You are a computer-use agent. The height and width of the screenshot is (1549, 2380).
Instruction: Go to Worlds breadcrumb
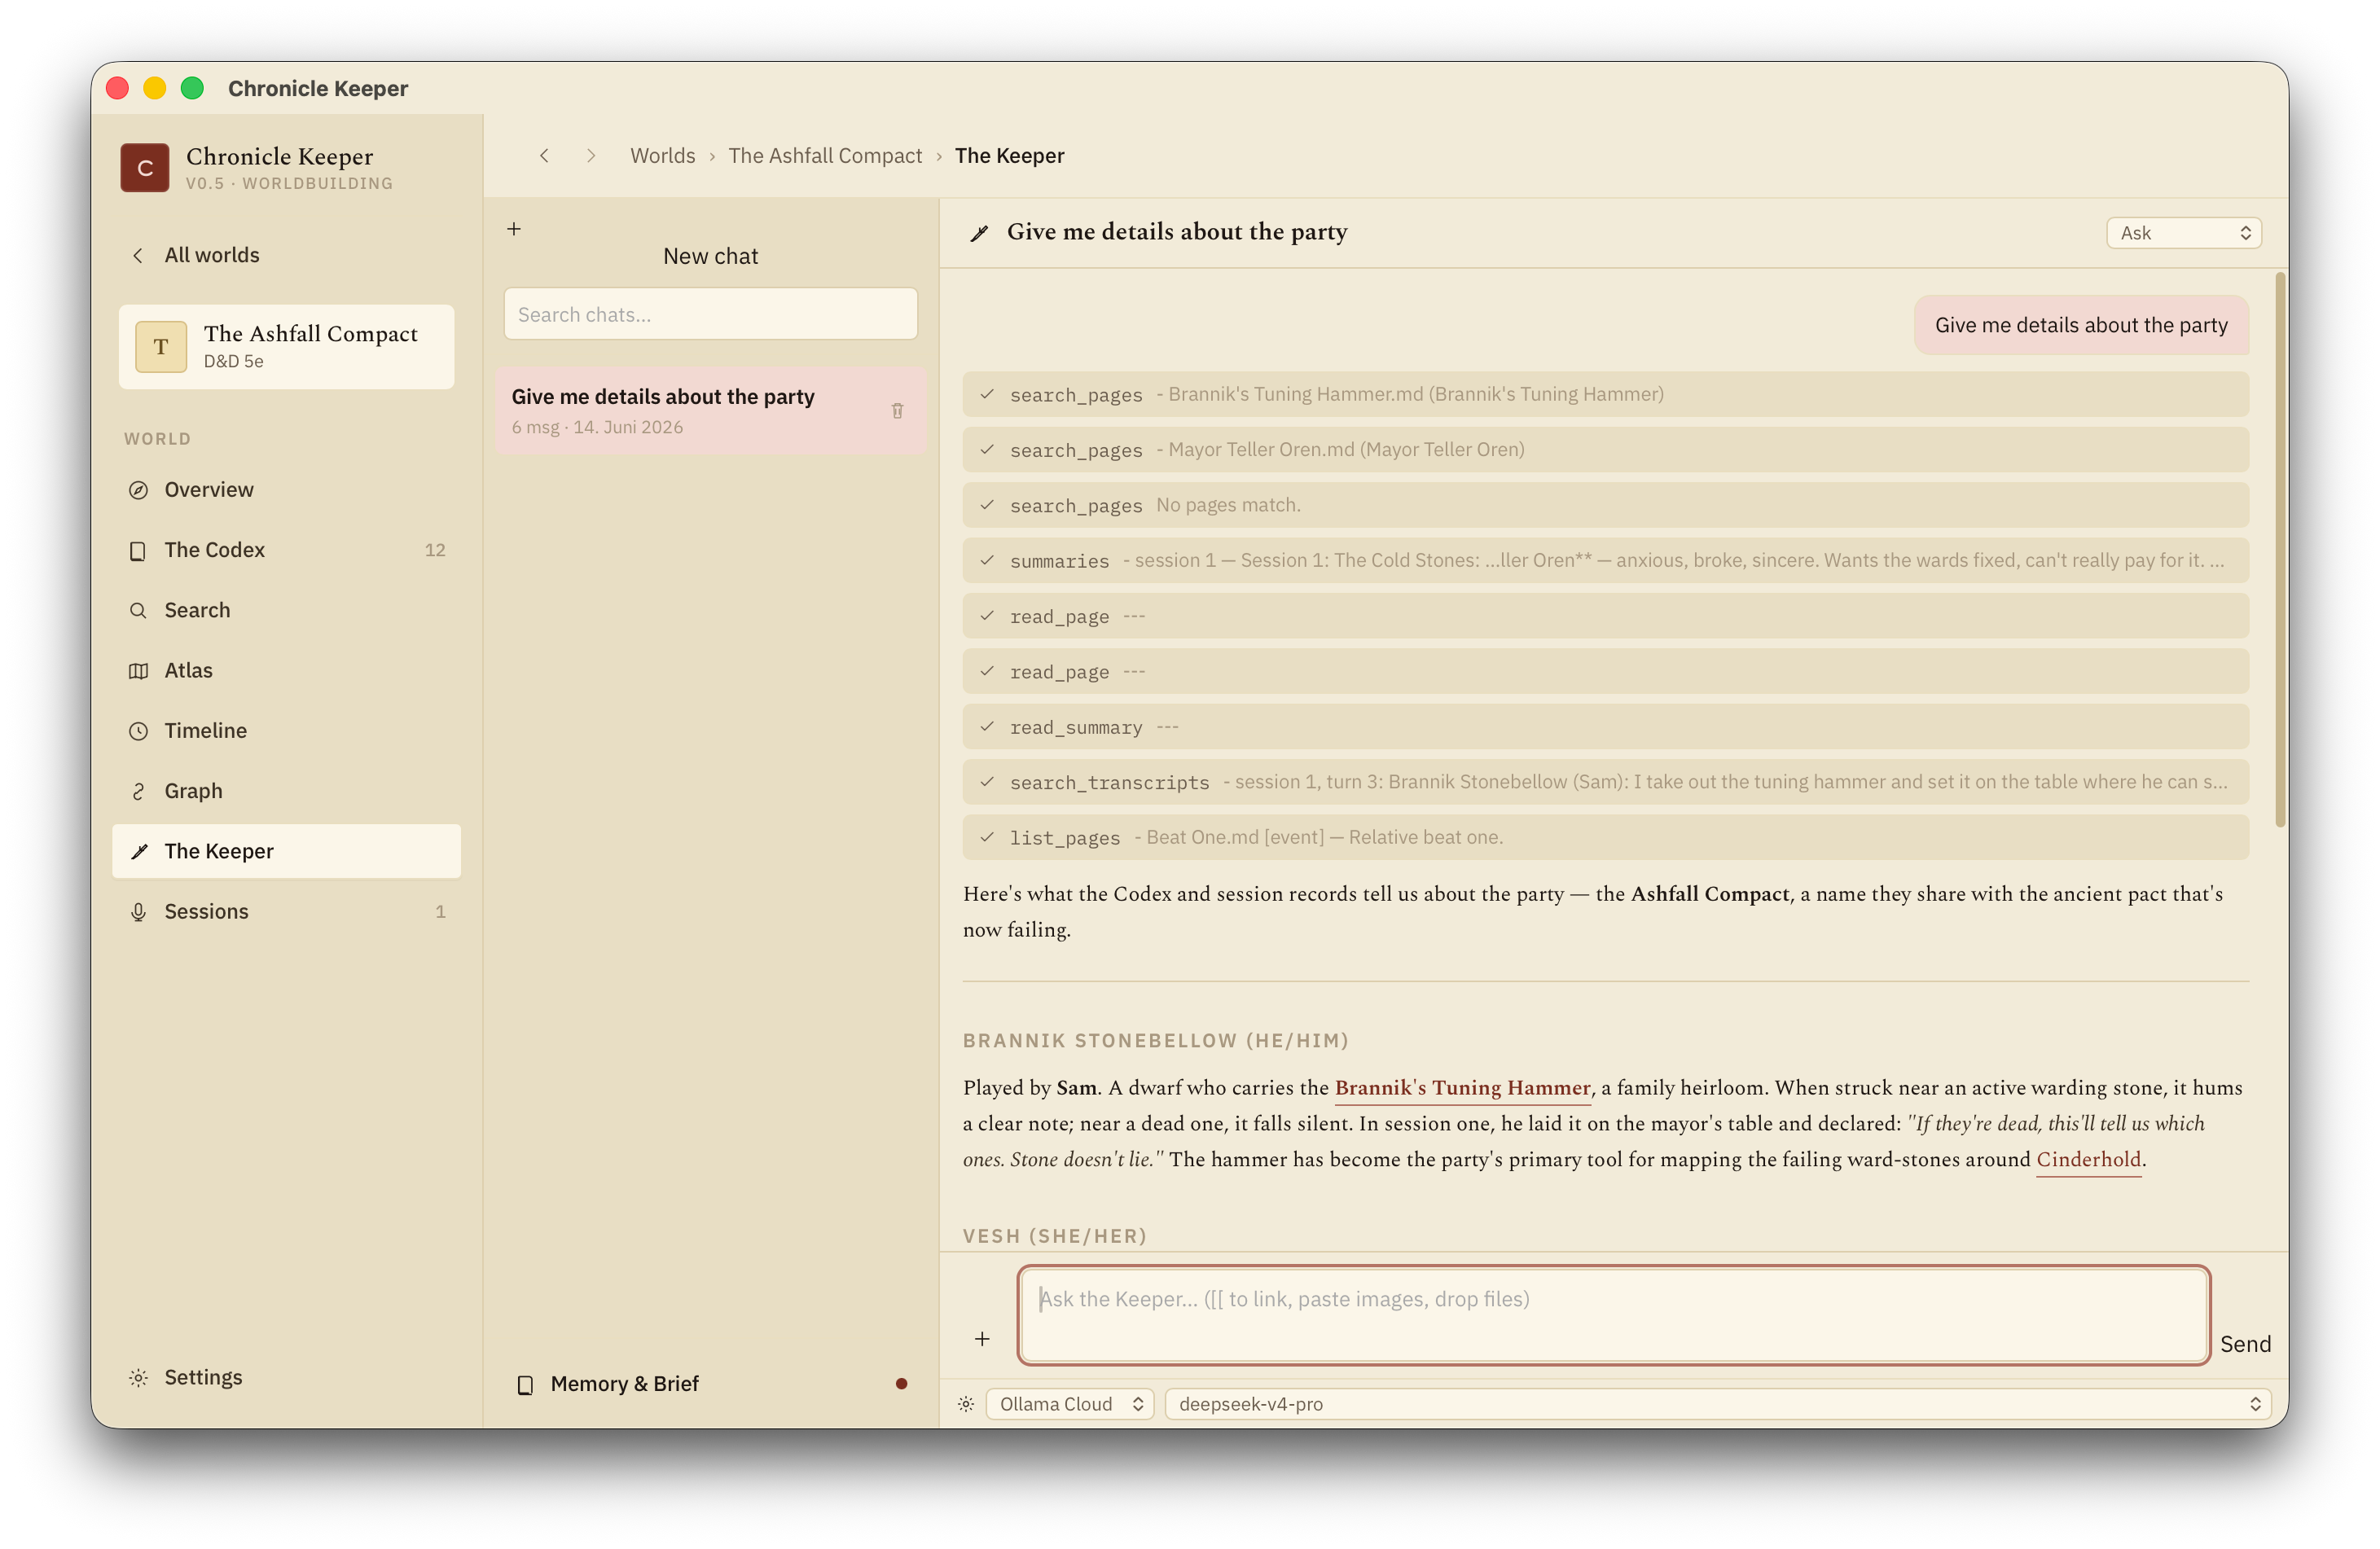click(662, 156)
